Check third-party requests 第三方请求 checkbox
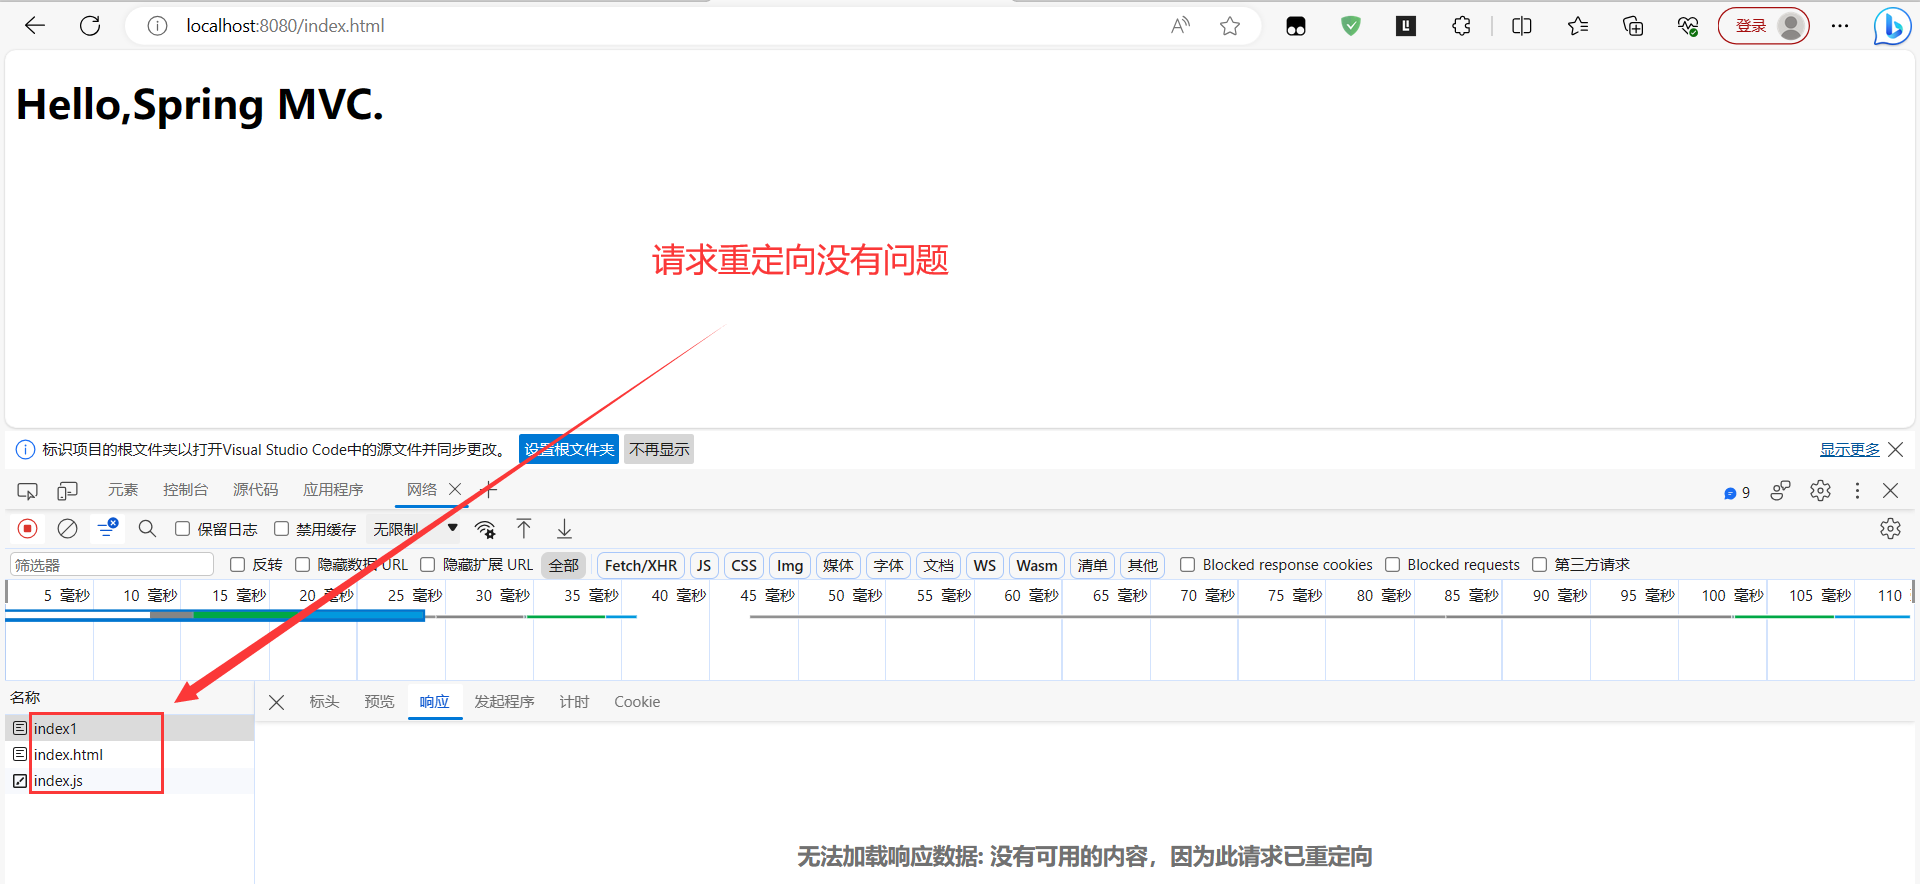This screenshot has width=1920, height=884. pos(1539,565)
